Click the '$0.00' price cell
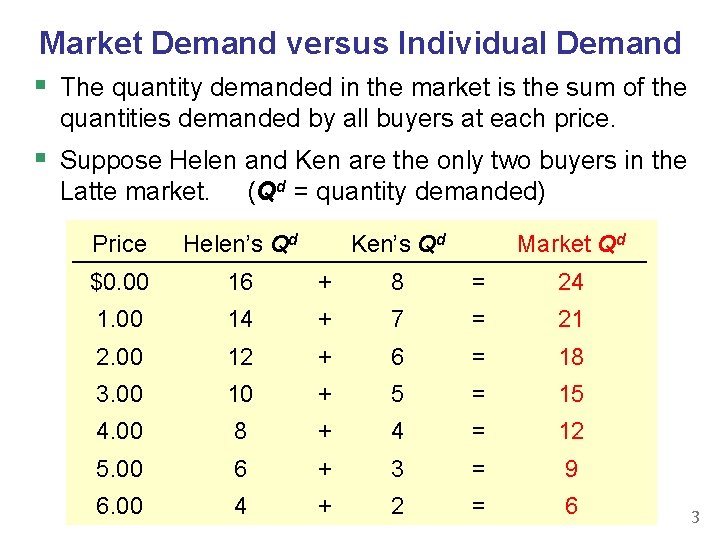The image size is (720, 540). click(119, 282)
